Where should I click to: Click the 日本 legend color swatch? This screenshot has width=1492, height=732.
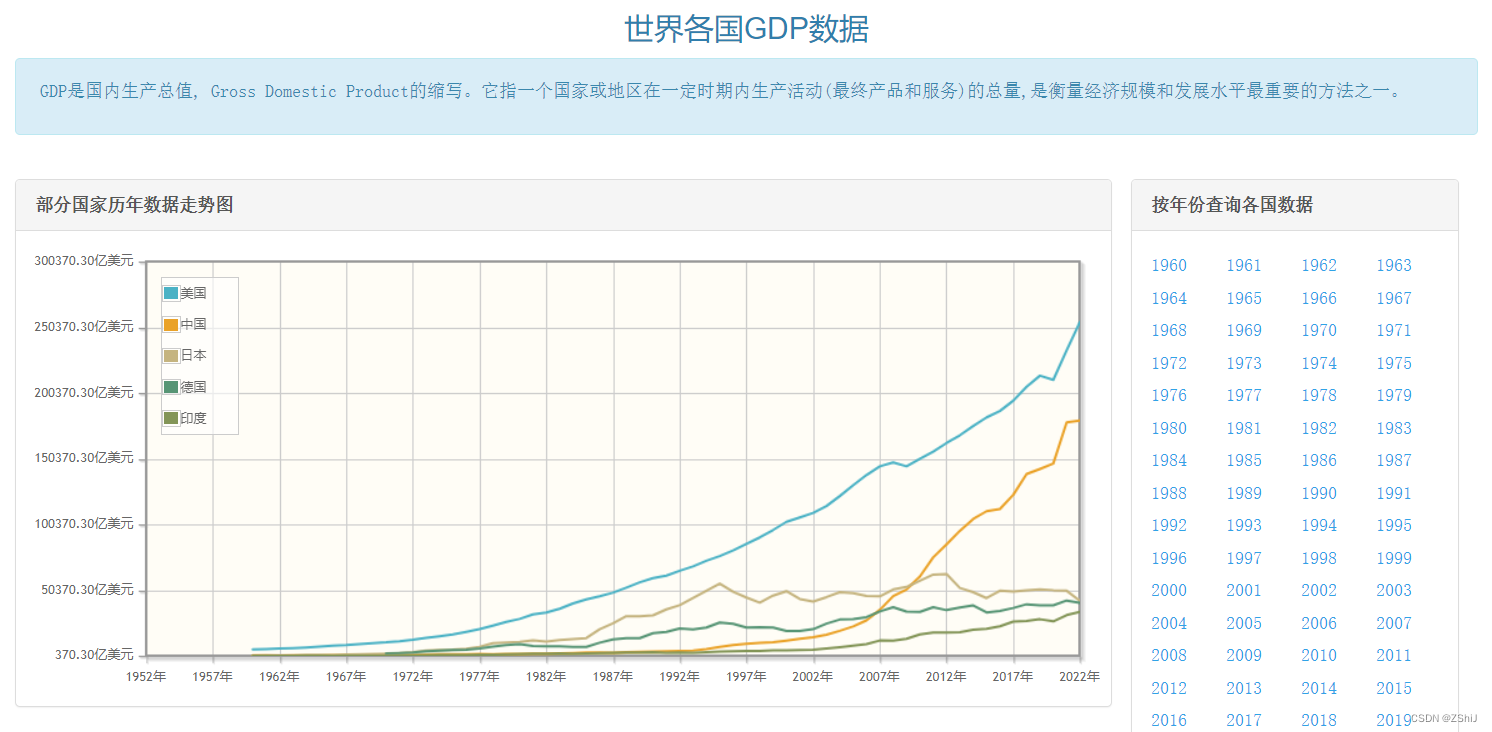[171, 355]
